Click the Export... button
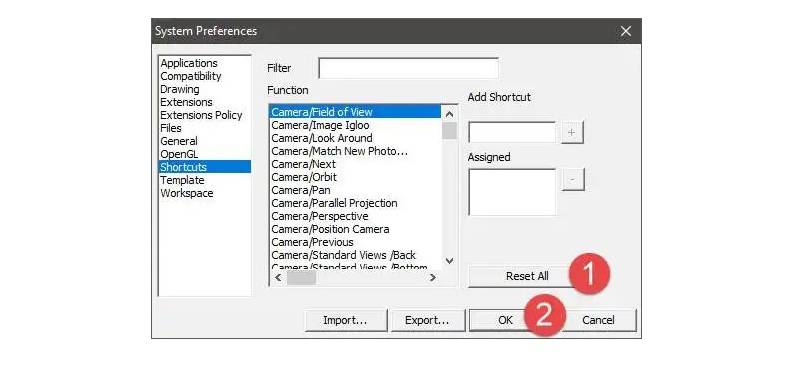Viewport: 800px width, 372px height. [x=427, y=320]
